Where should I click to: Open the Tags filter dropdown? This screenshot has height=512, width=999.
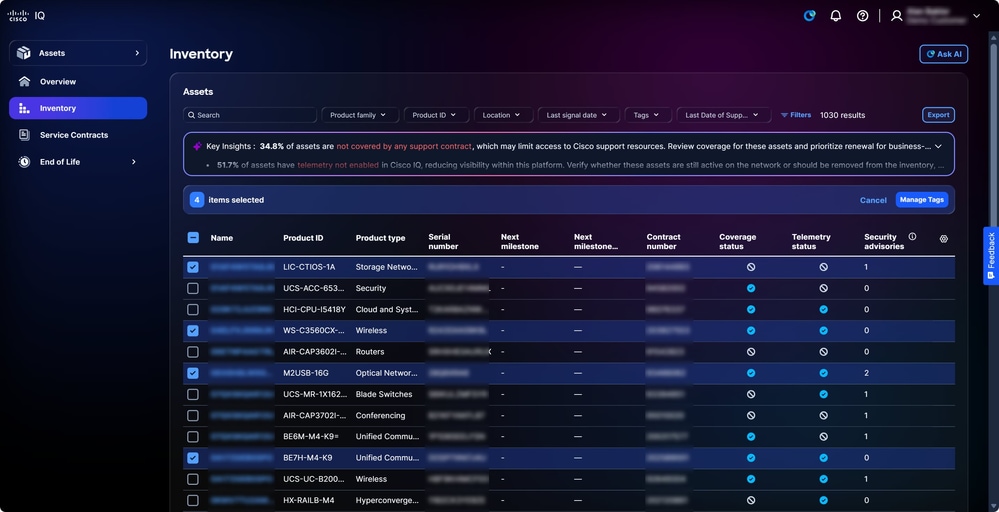pyautogui.click(x=648, y=115)
